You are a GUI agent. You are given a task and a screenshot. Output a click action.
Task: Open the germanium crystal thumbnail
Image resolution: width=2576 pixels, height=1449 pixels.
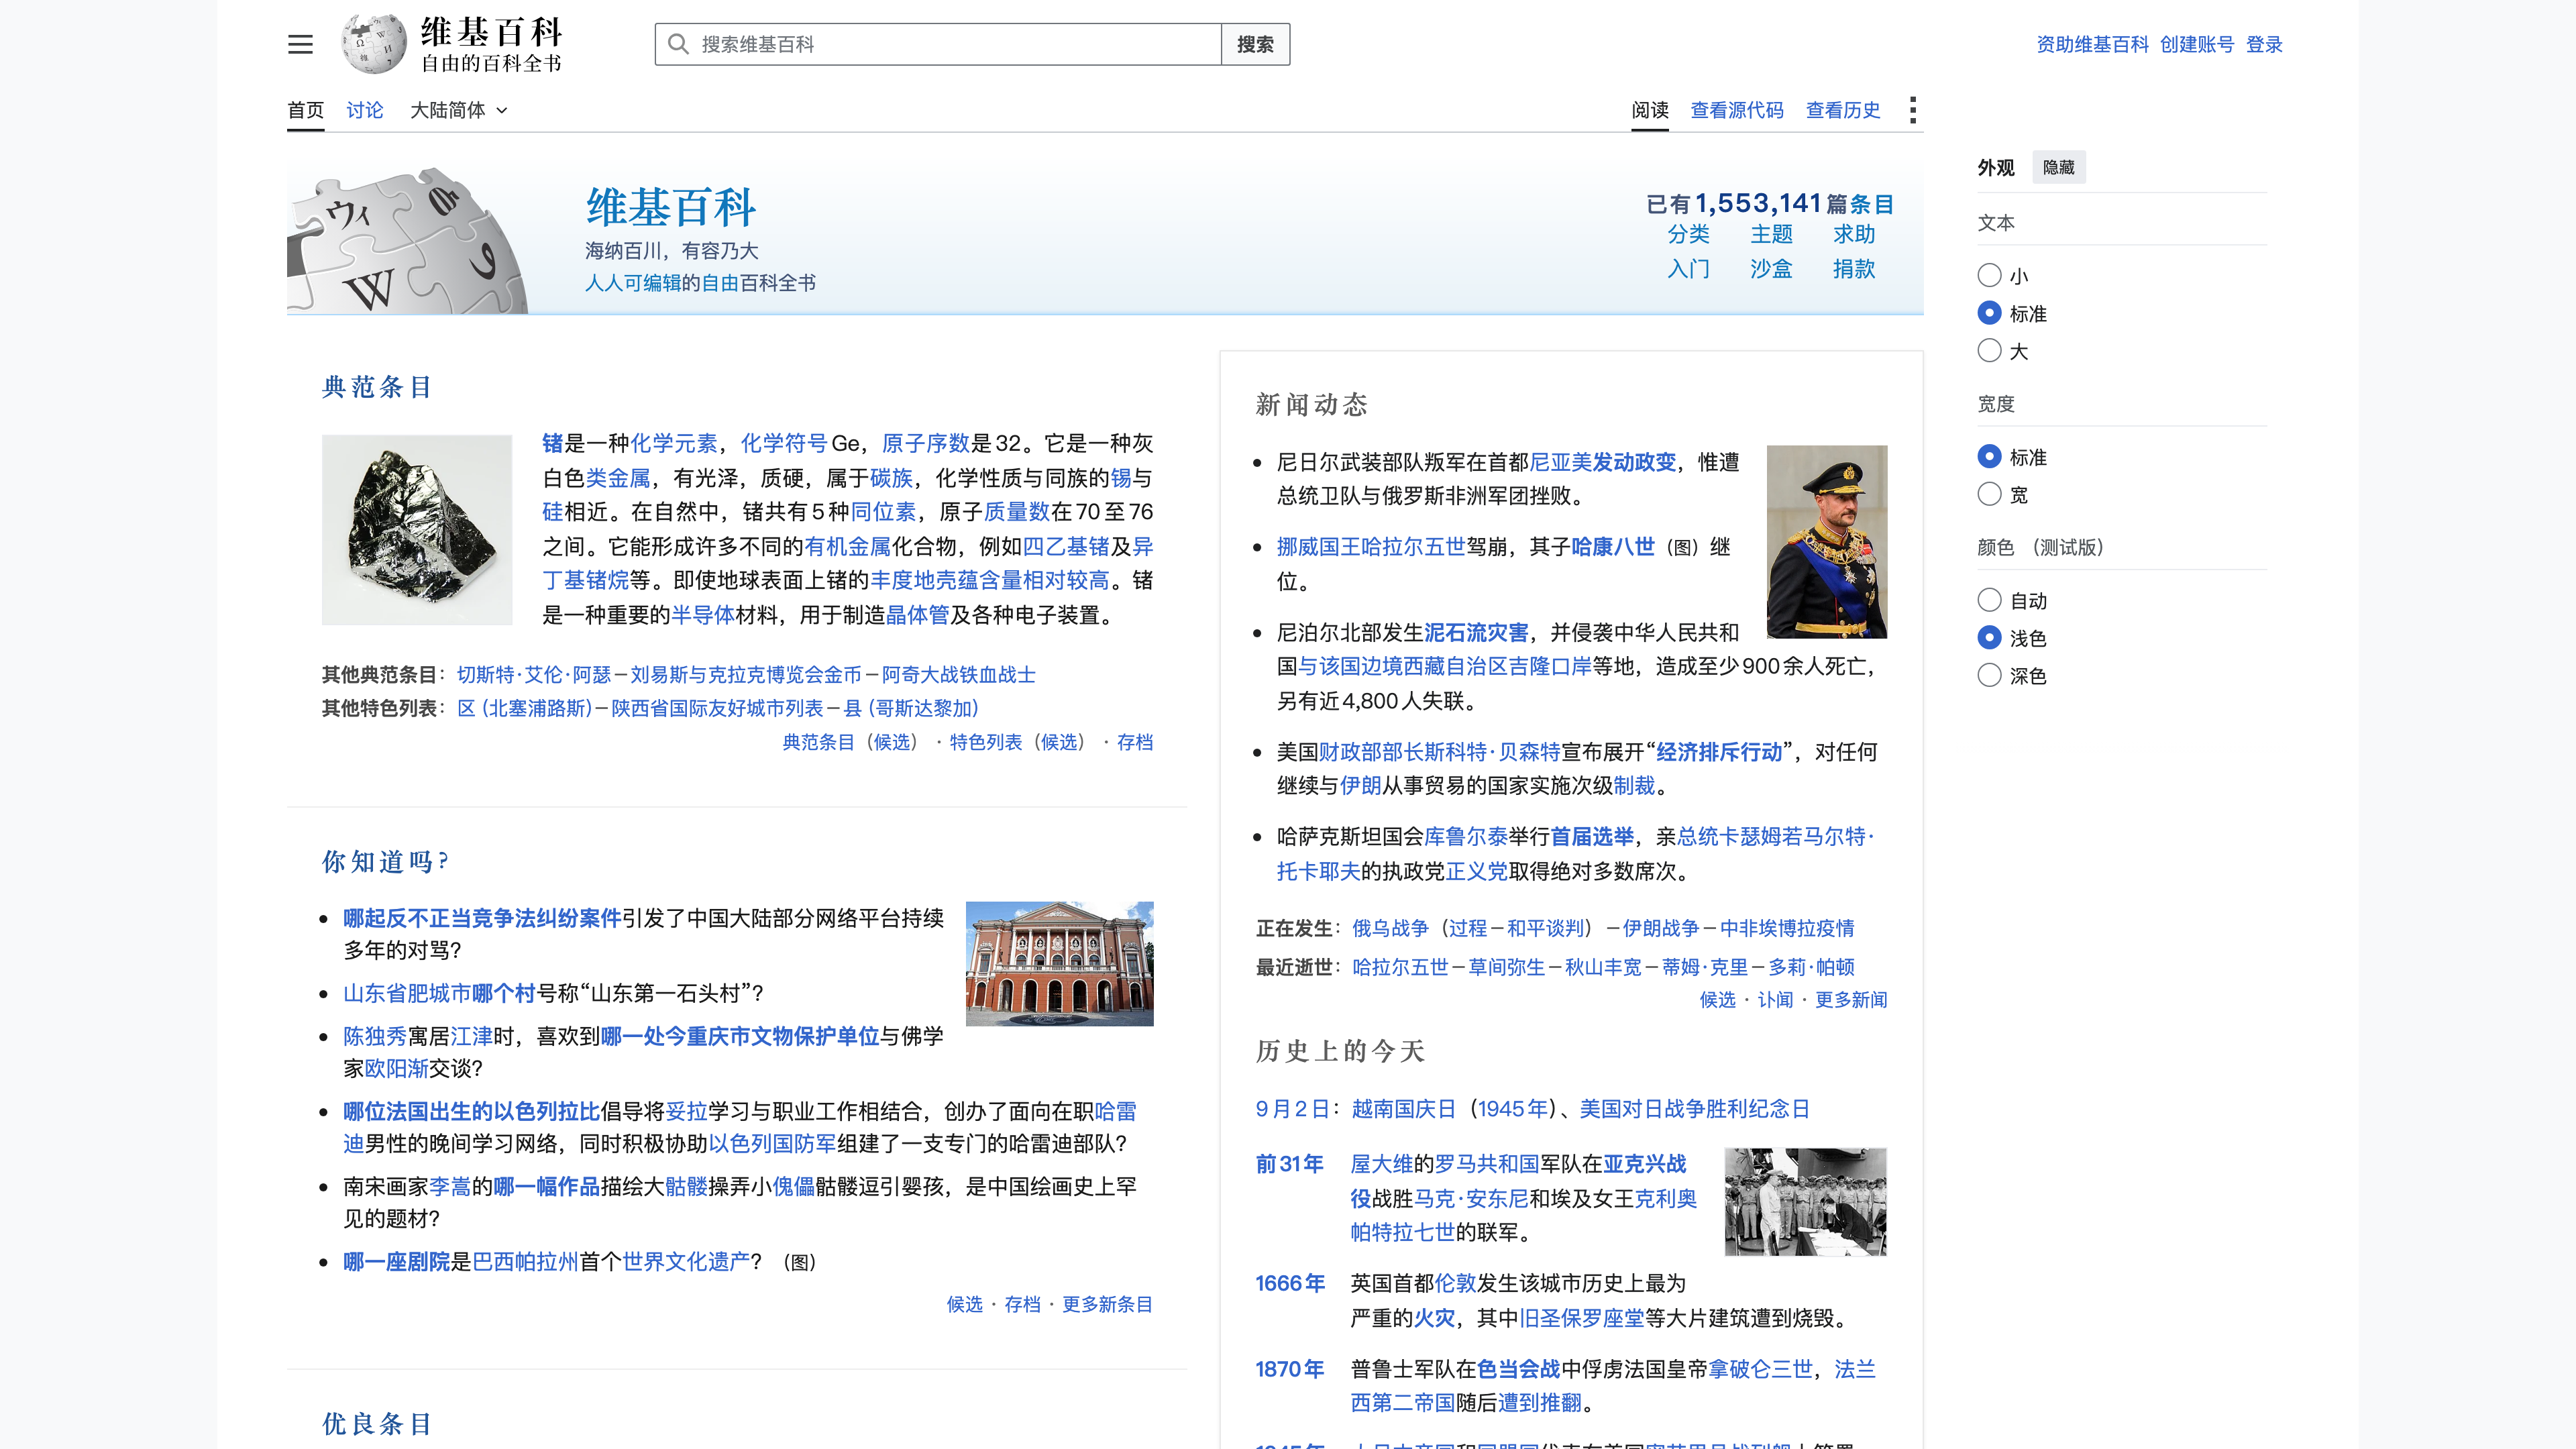tap(417, 529)
